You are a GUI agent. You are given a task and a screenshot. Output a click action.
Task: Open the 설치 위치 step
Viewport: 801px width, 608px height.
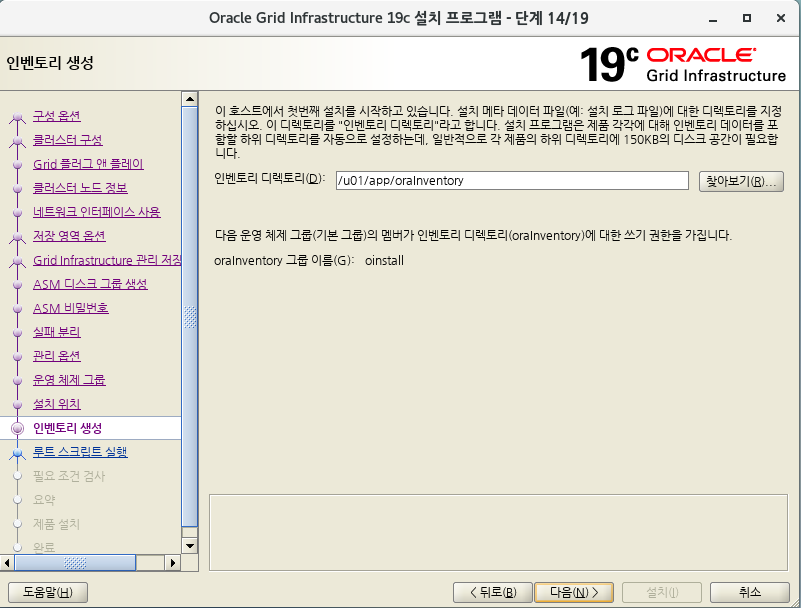(x=57, y=404)
